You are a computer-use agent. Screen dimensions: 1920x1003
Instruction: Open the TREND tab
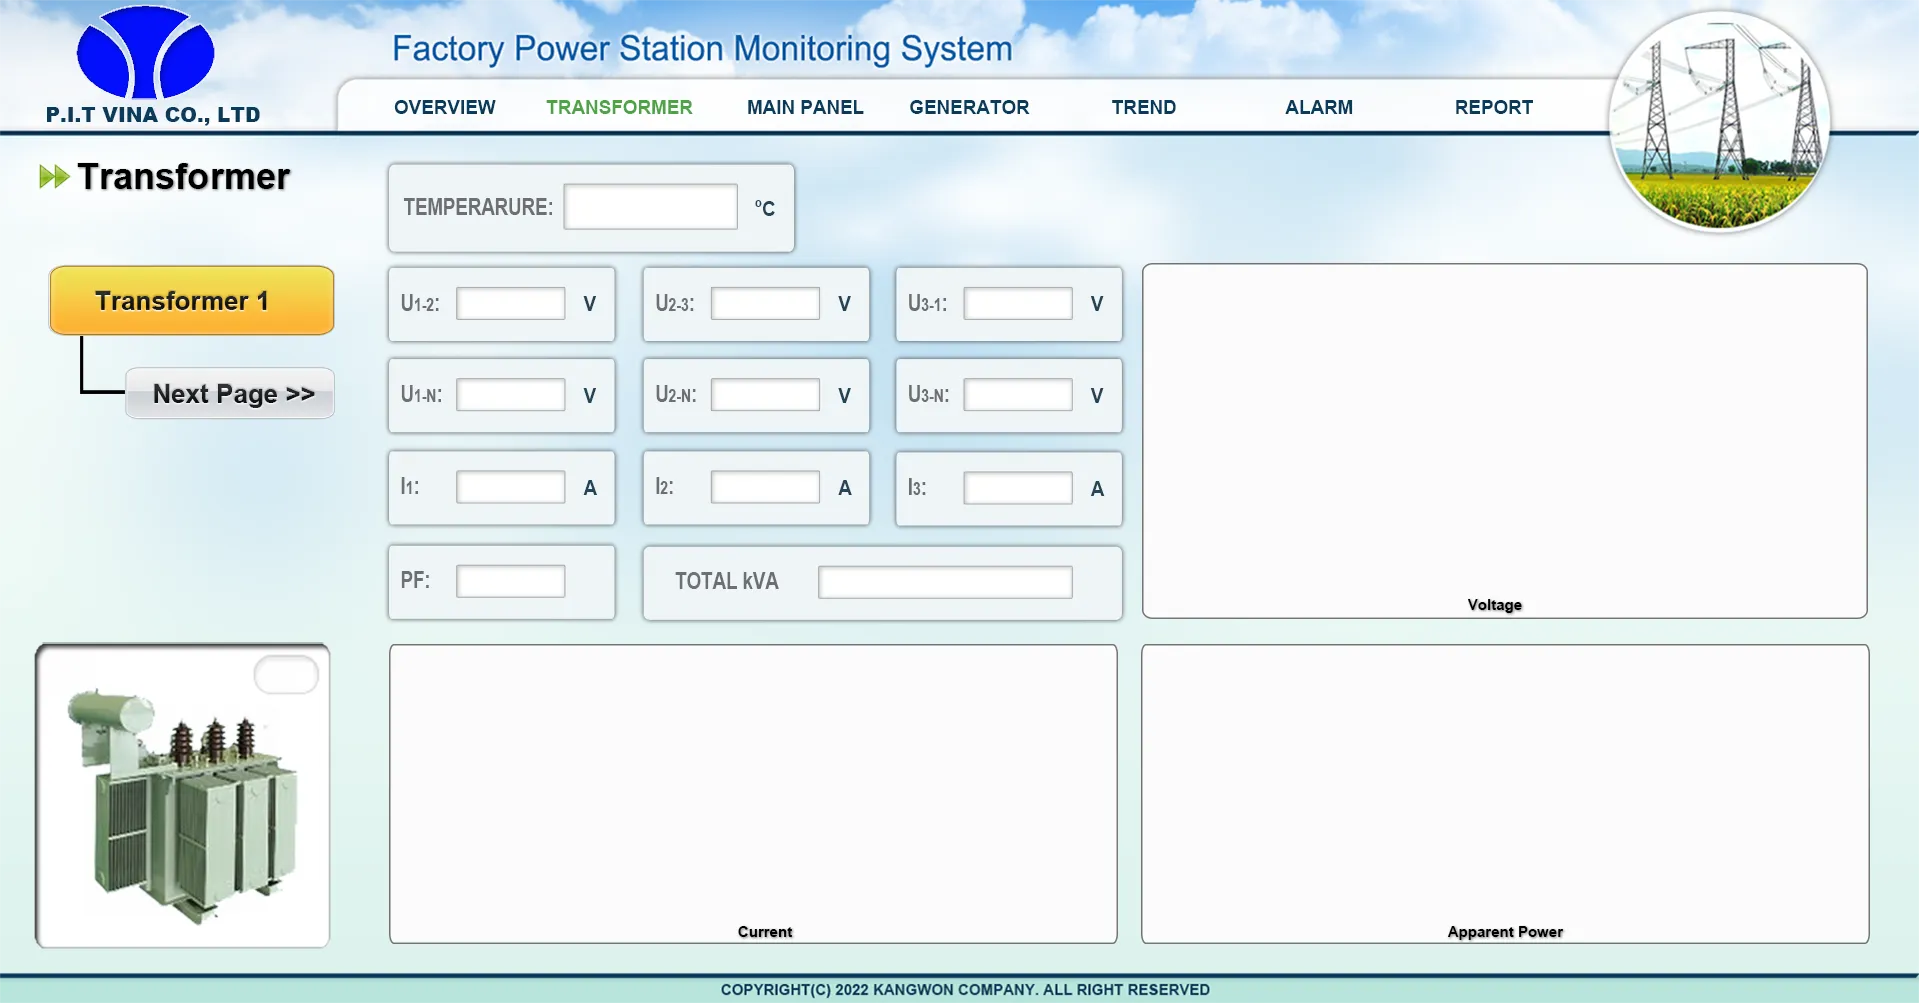click(x=1144, y=107)
